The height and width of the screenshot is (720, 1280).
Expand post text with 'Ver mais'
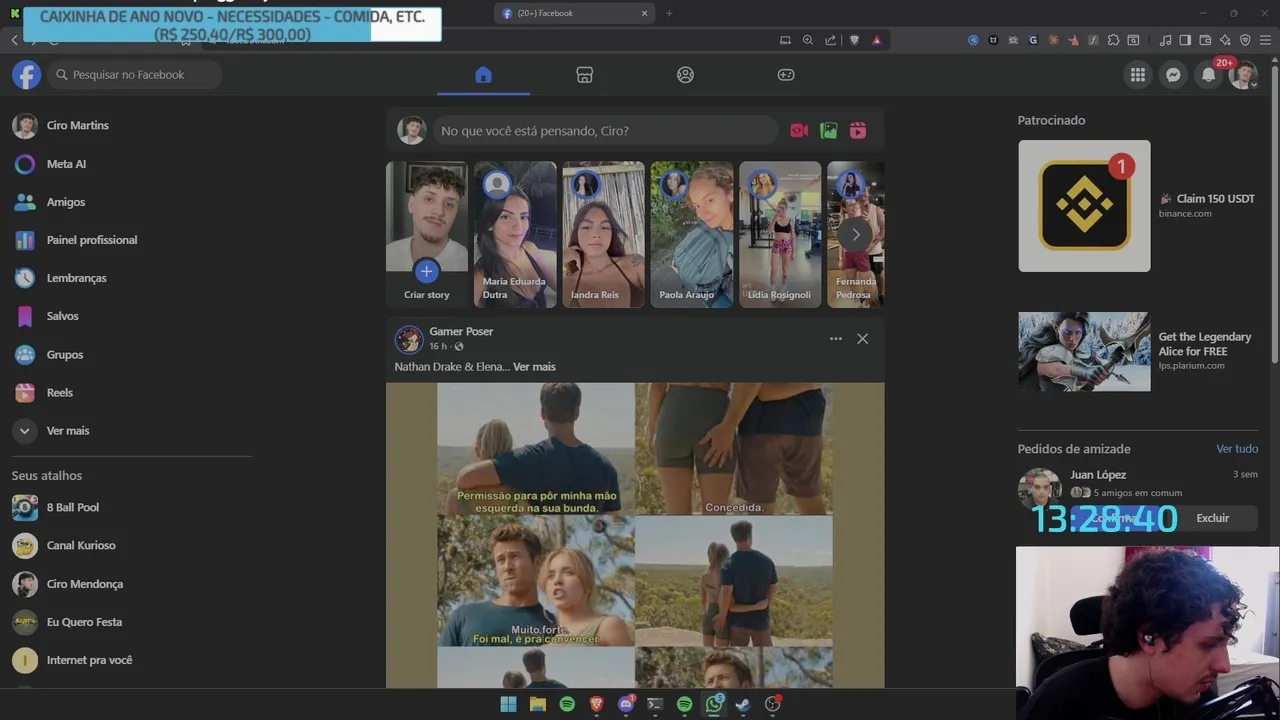534,367
